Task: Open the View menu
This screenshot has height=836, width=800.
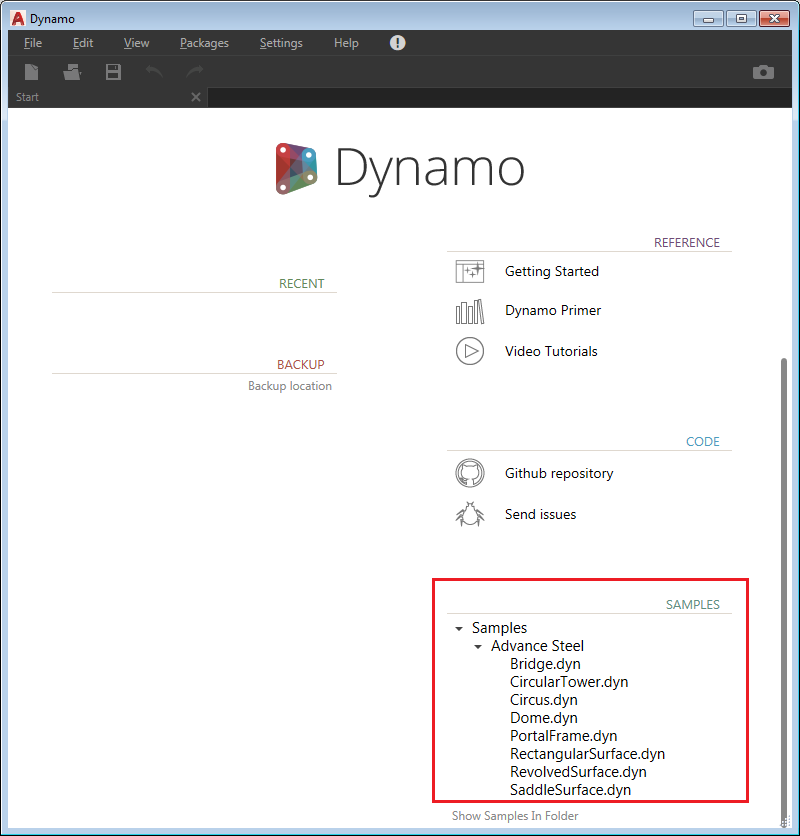Action: (x=137, y=43)
